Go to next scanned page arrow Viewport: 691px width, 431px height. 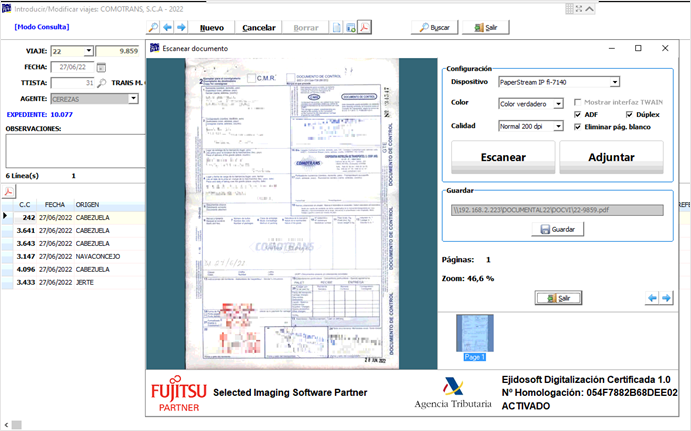coord(666,298)
